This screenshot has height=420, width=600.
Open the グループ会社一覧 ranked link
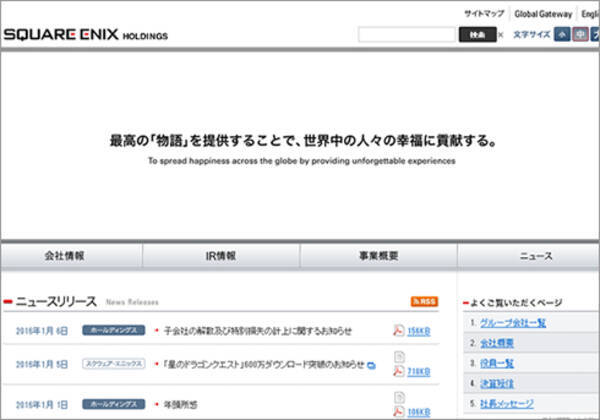[x=513, y=323]
